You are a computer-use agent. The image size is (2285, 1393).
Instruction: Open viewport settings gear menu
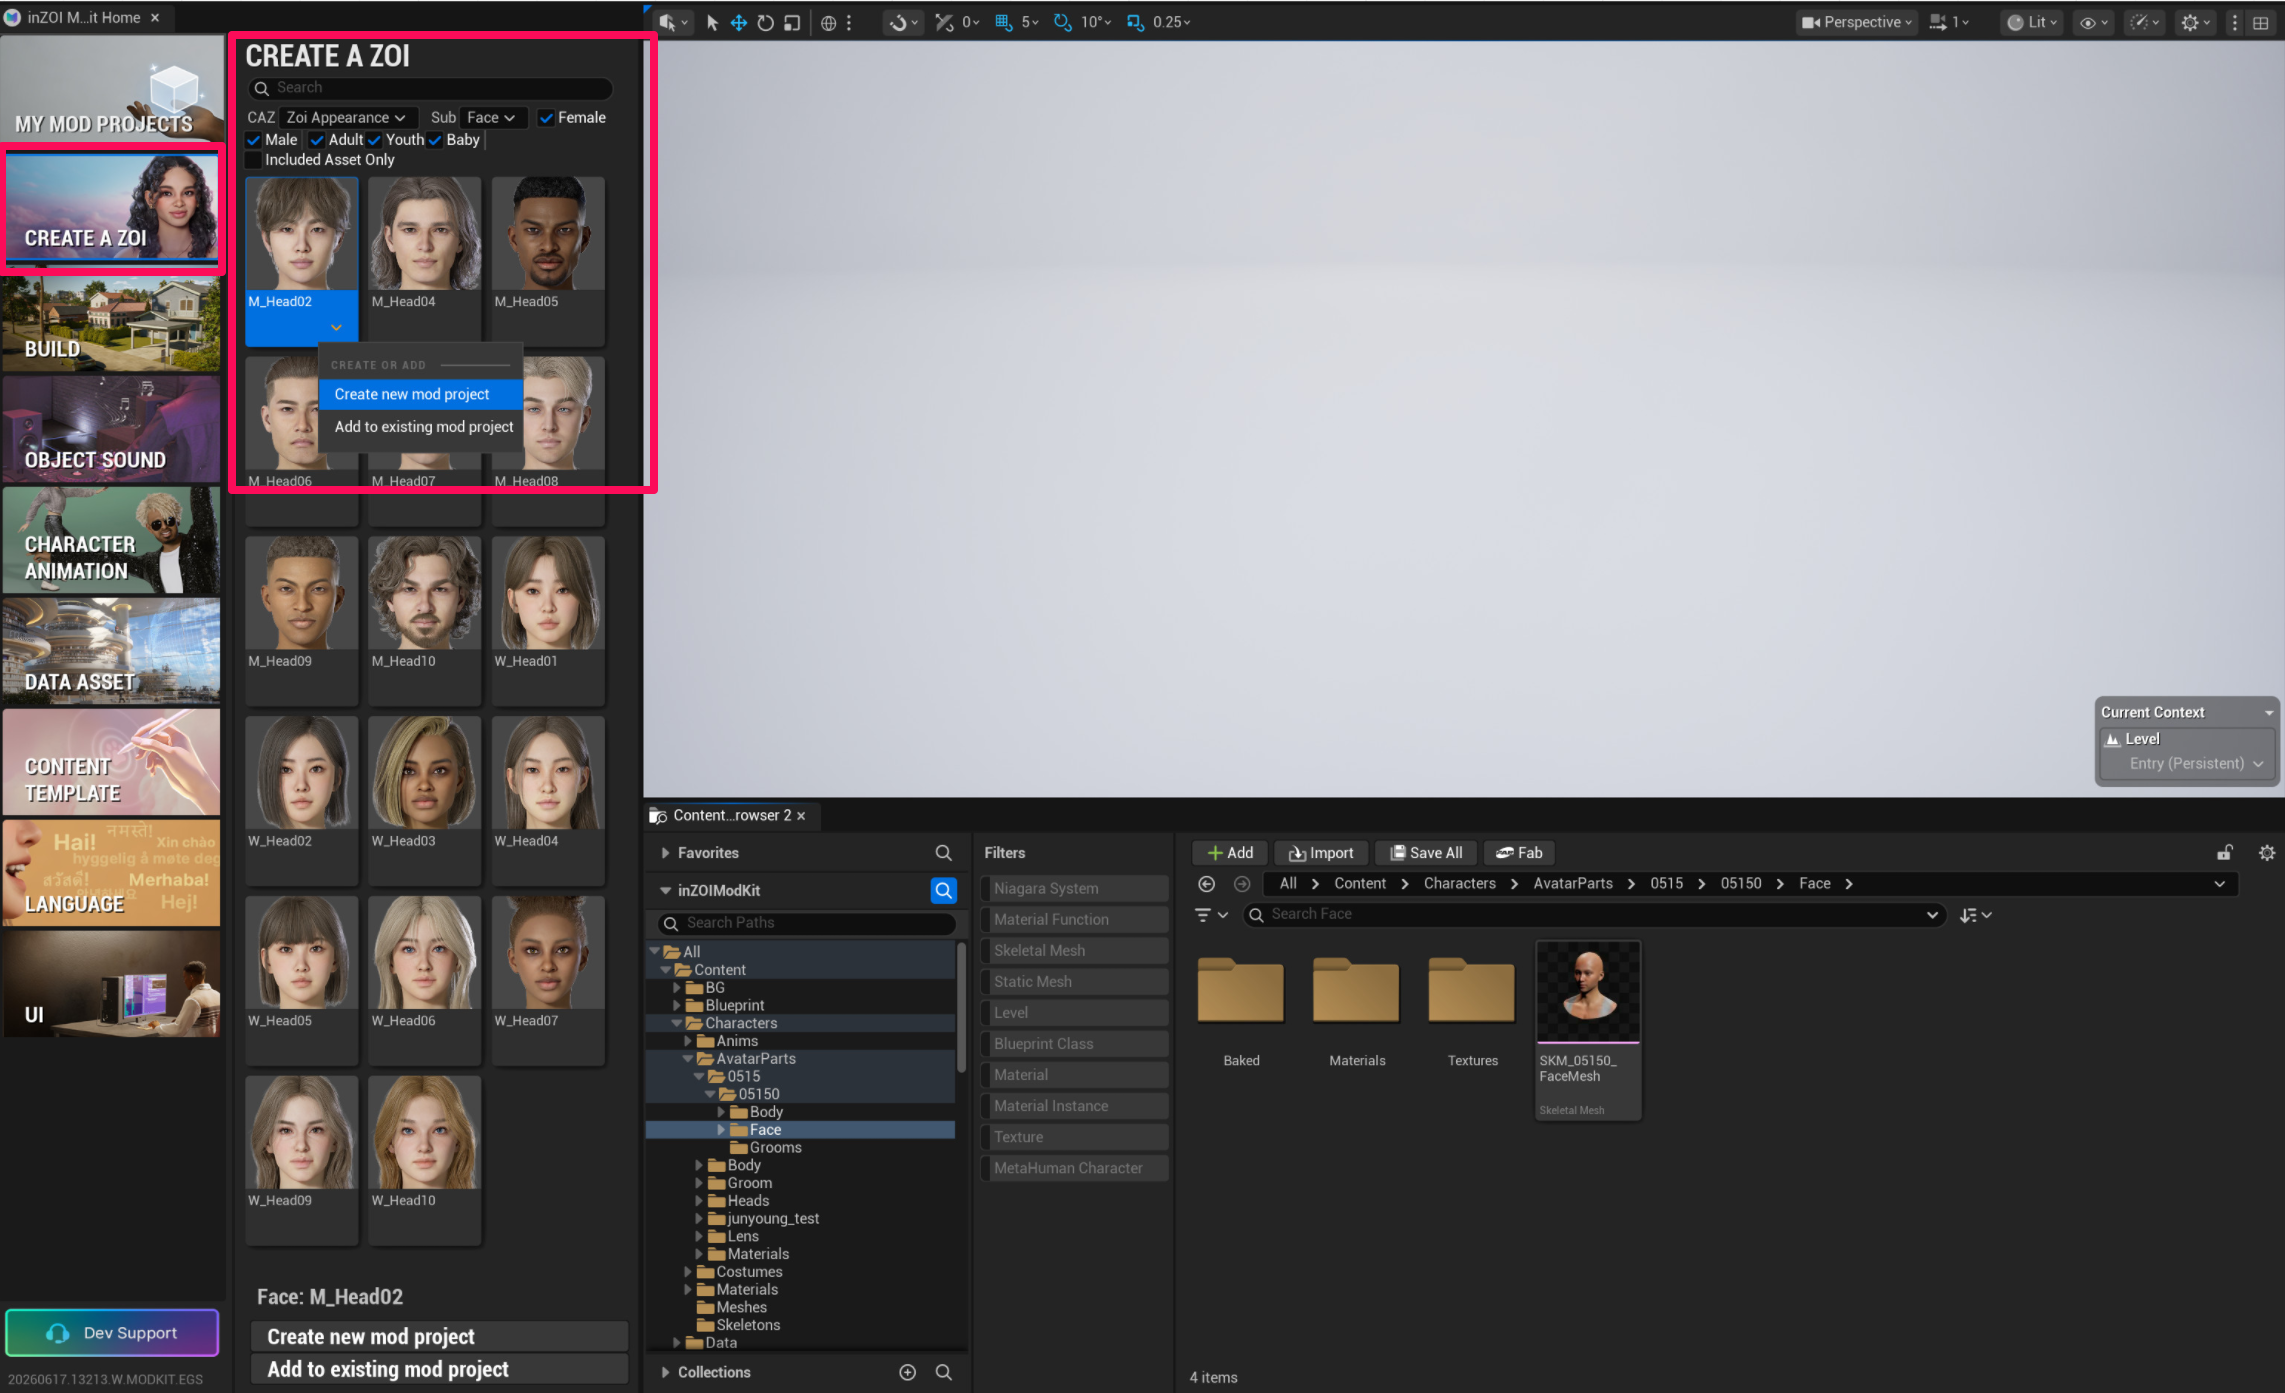click(x=2195, y=22)
